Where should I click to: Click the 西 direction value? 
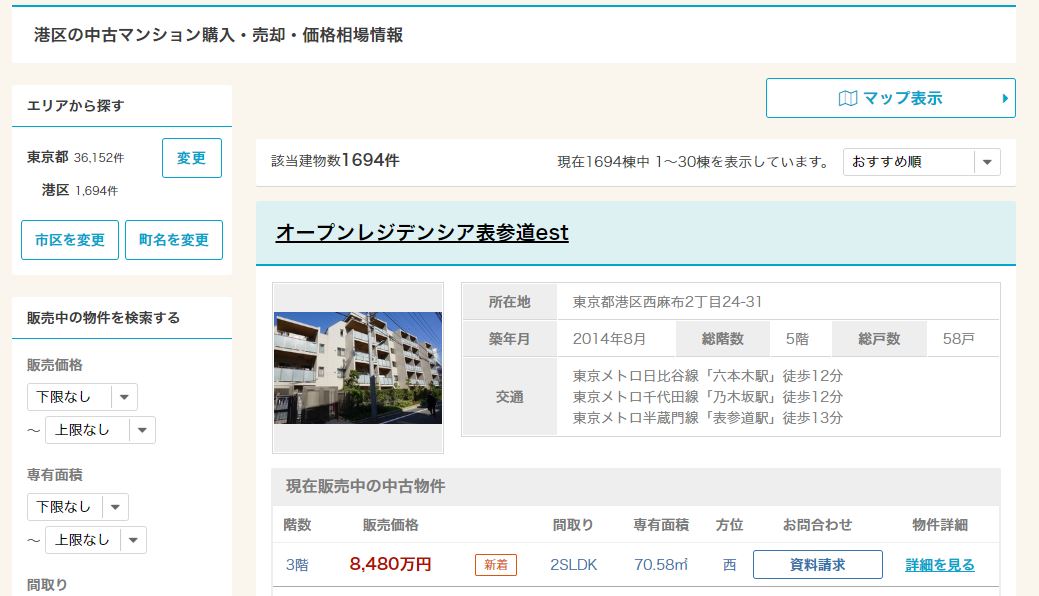pyautogui.click(x=729, y=565)
